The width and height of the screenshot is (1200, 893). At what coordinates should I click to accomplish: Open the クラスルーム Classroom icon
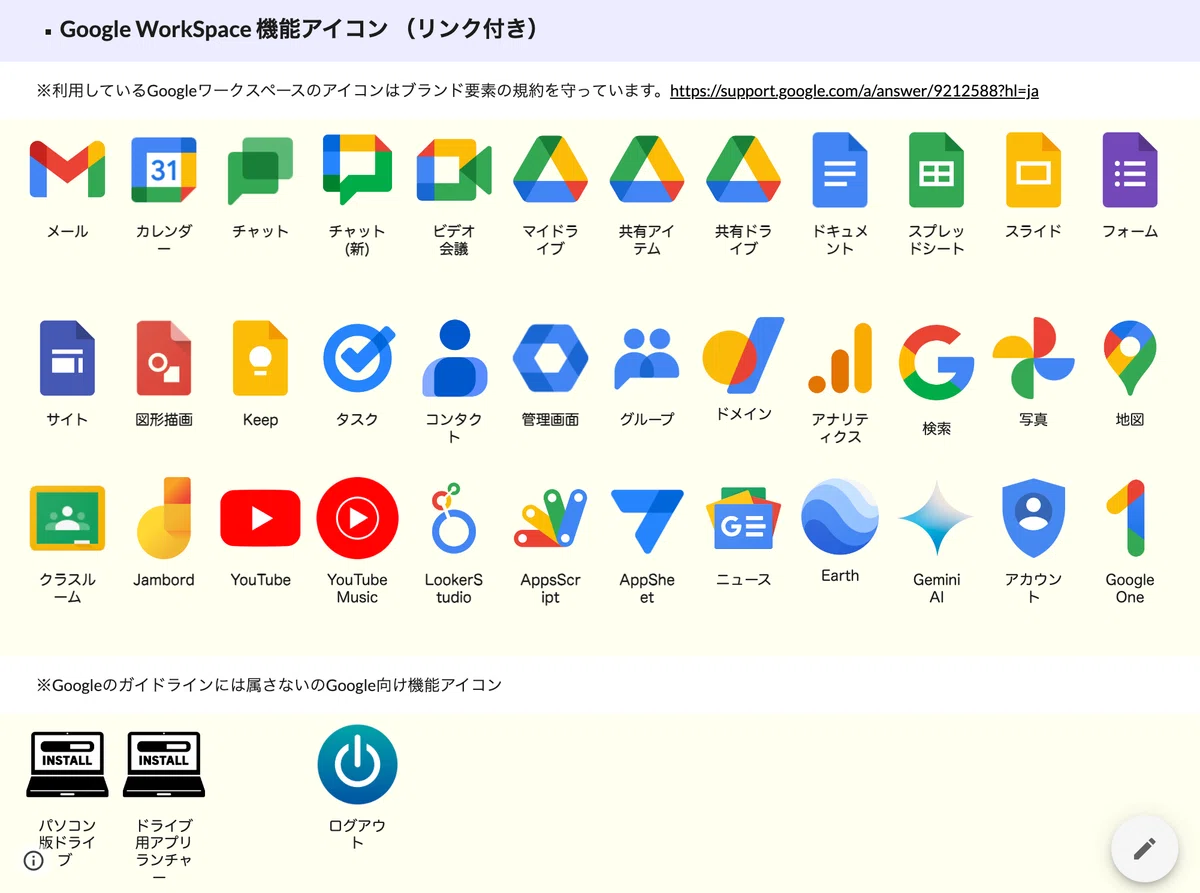[67, 518]
